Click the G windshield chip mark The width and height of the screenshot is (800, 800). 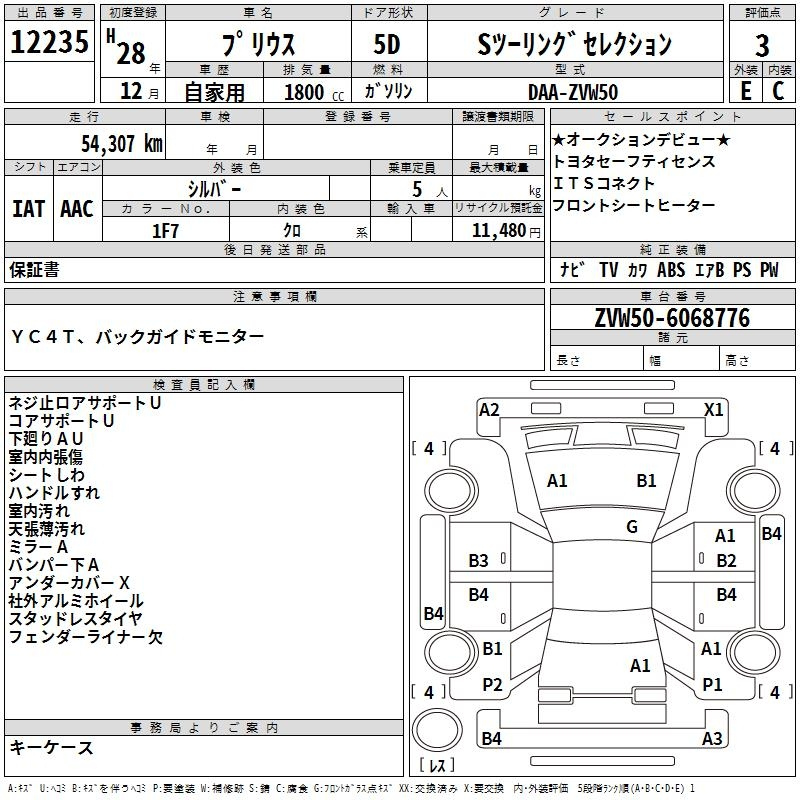(632, 526)
